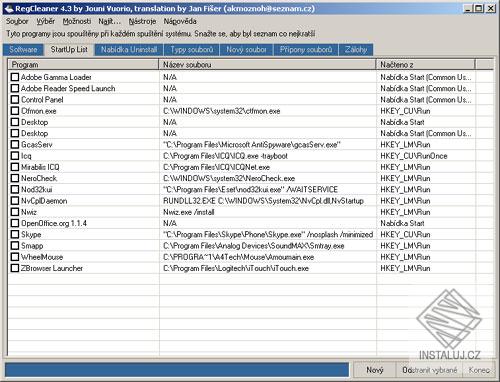500x382 pixels.
Task: Select the A4Tech Amoumain.exe path cell
Action: point(239,257)
